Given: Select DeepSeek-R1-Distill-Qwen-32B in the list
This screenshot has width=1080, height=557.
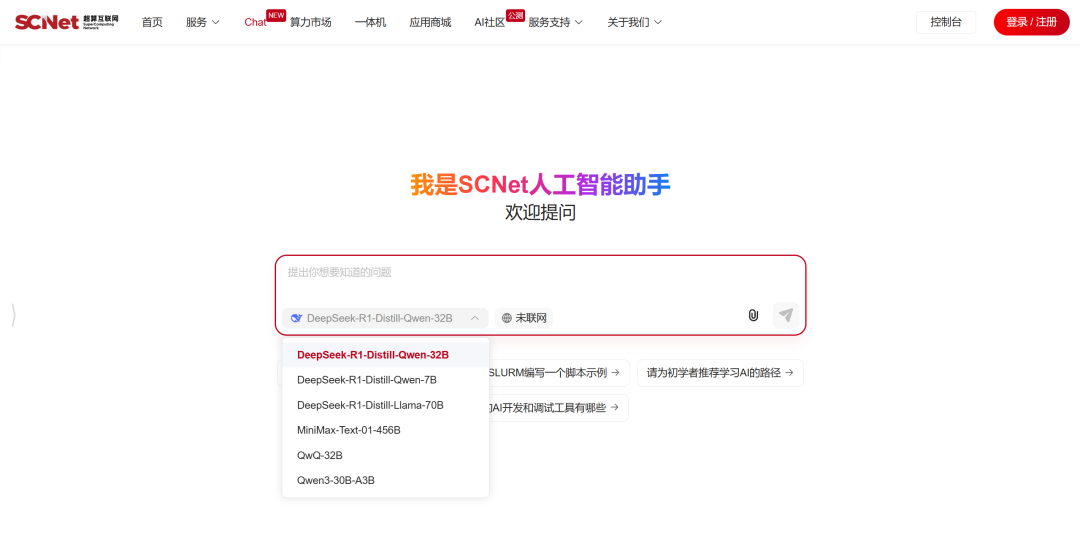Looking at the screenshot, I should coord(386,355).
